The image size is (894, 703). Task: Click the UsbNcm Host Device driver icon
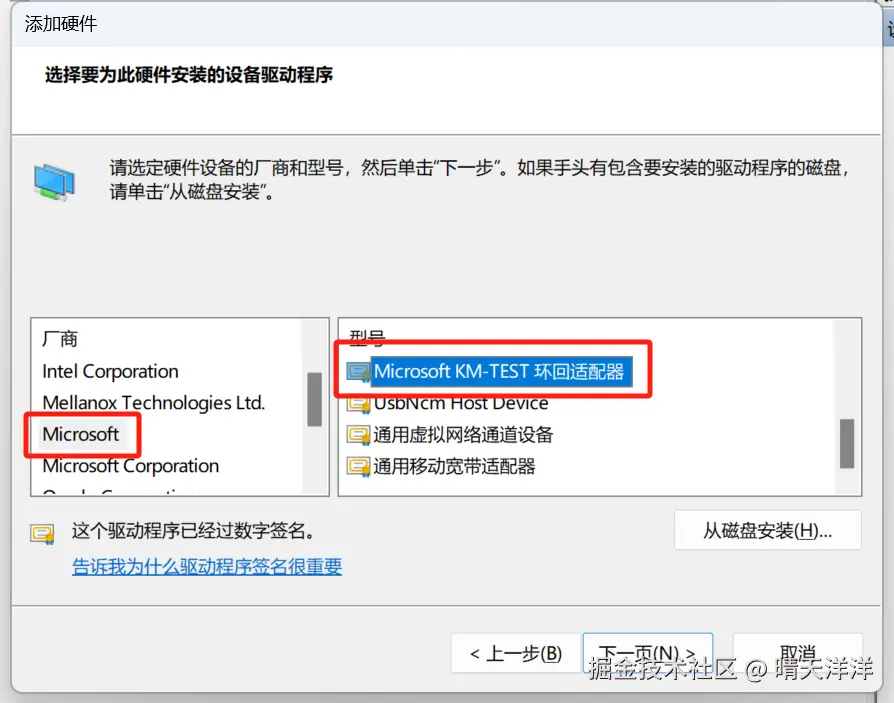click(x=359, y=404)
